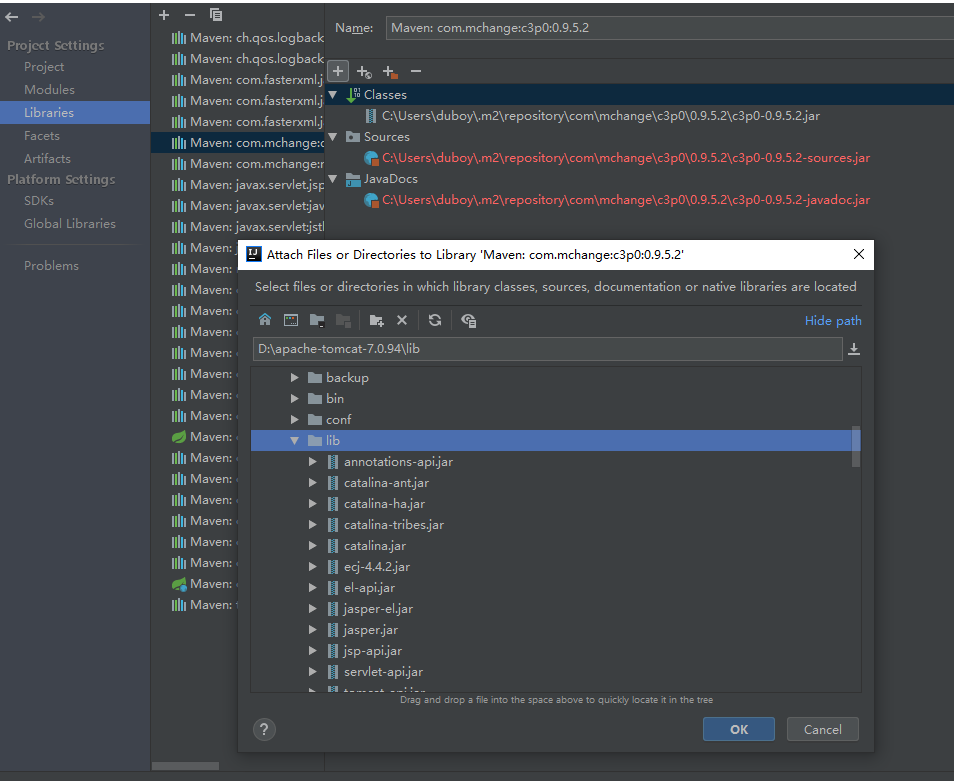Open the help question mark icon
Screen dimensions: 954x781
264,729
